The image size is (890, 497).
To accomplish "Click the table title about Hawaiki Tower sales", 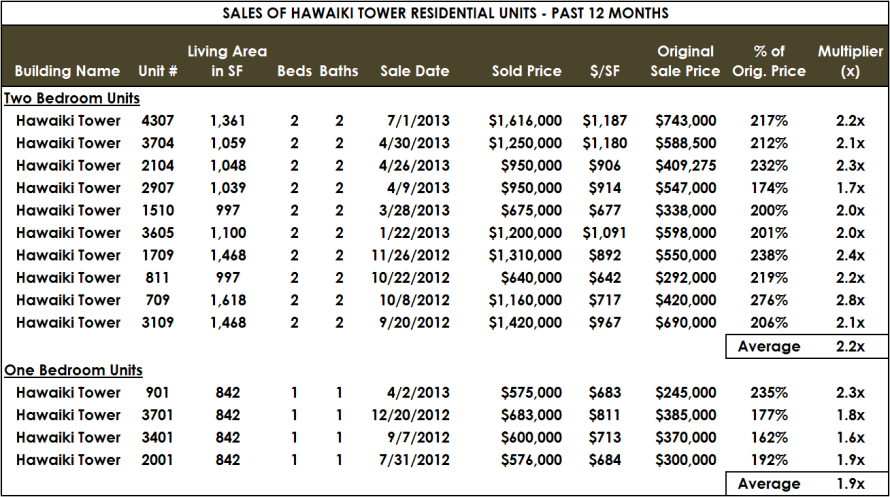I will 445,13.
